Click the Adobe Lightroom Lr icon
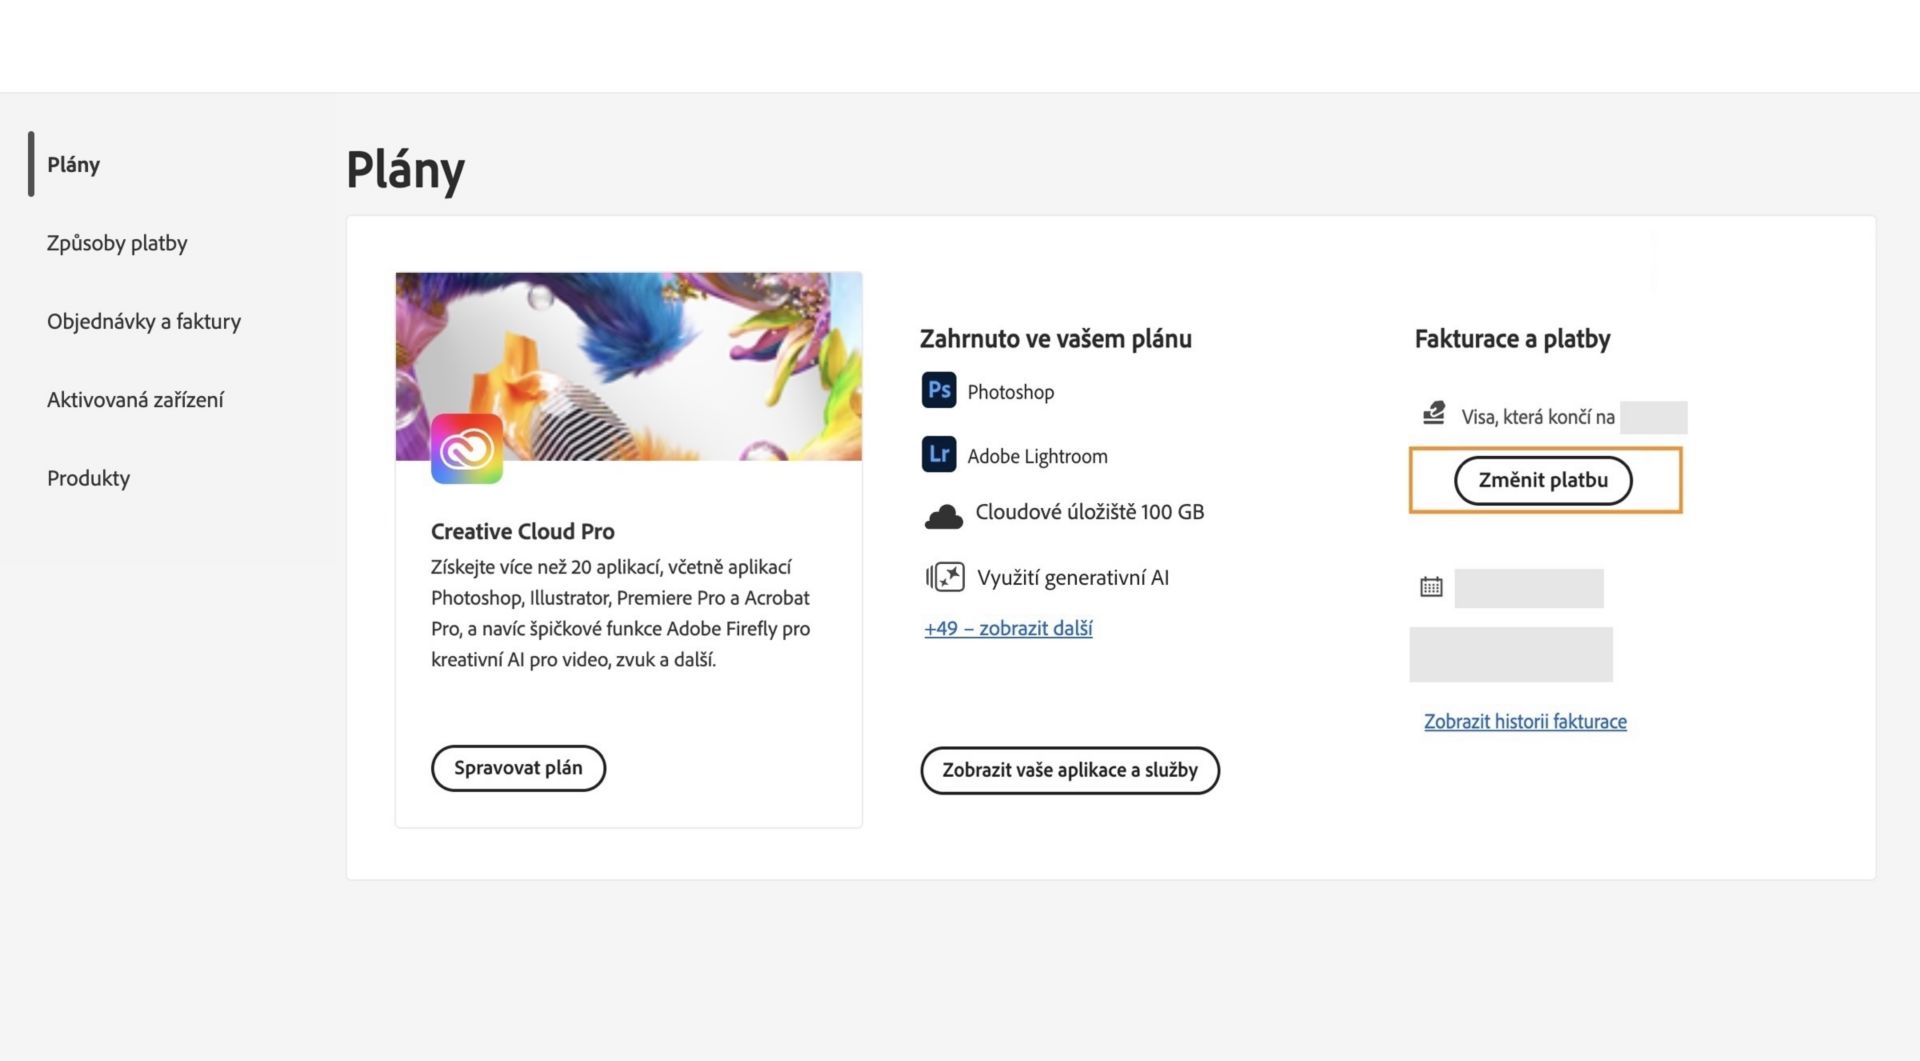The height and width of the screenshot is (1061, 1920). point(938,454)
